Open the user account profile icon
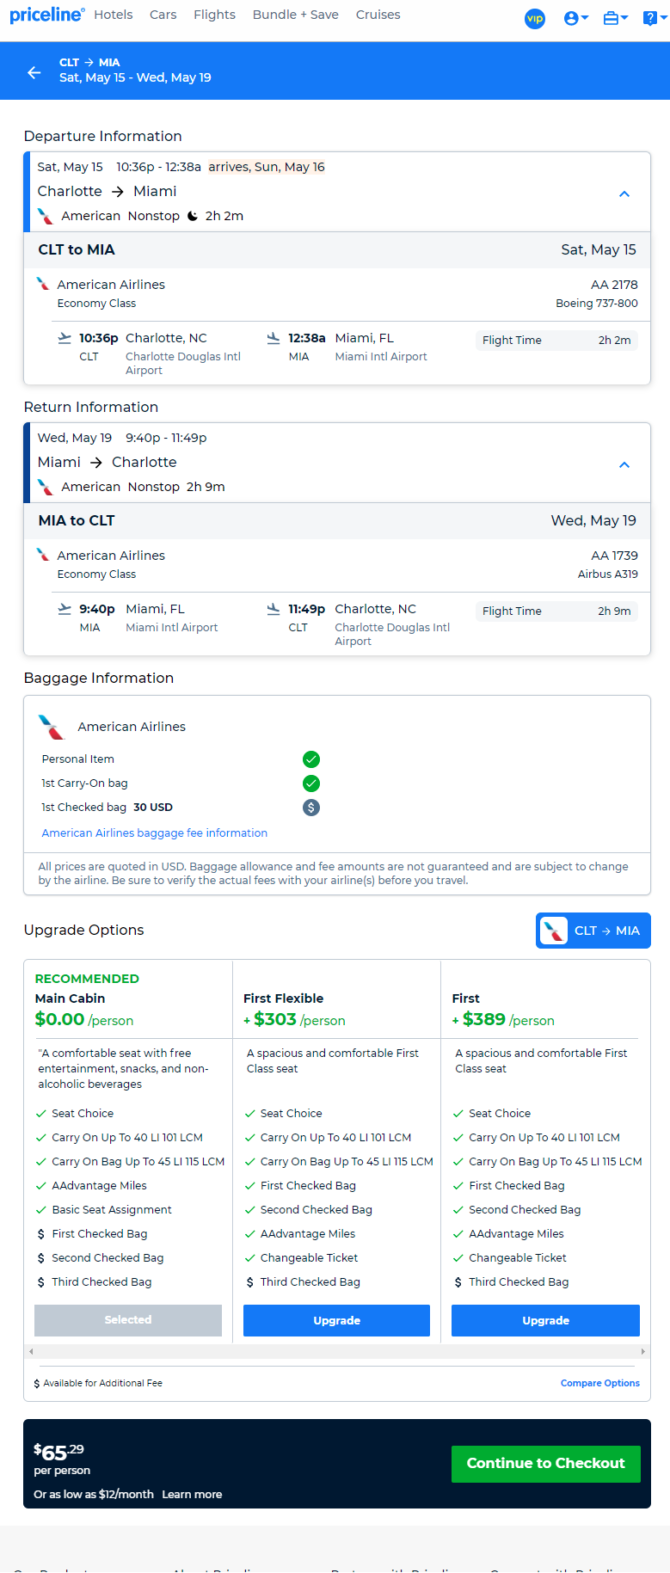 click(x=576, y=18)
